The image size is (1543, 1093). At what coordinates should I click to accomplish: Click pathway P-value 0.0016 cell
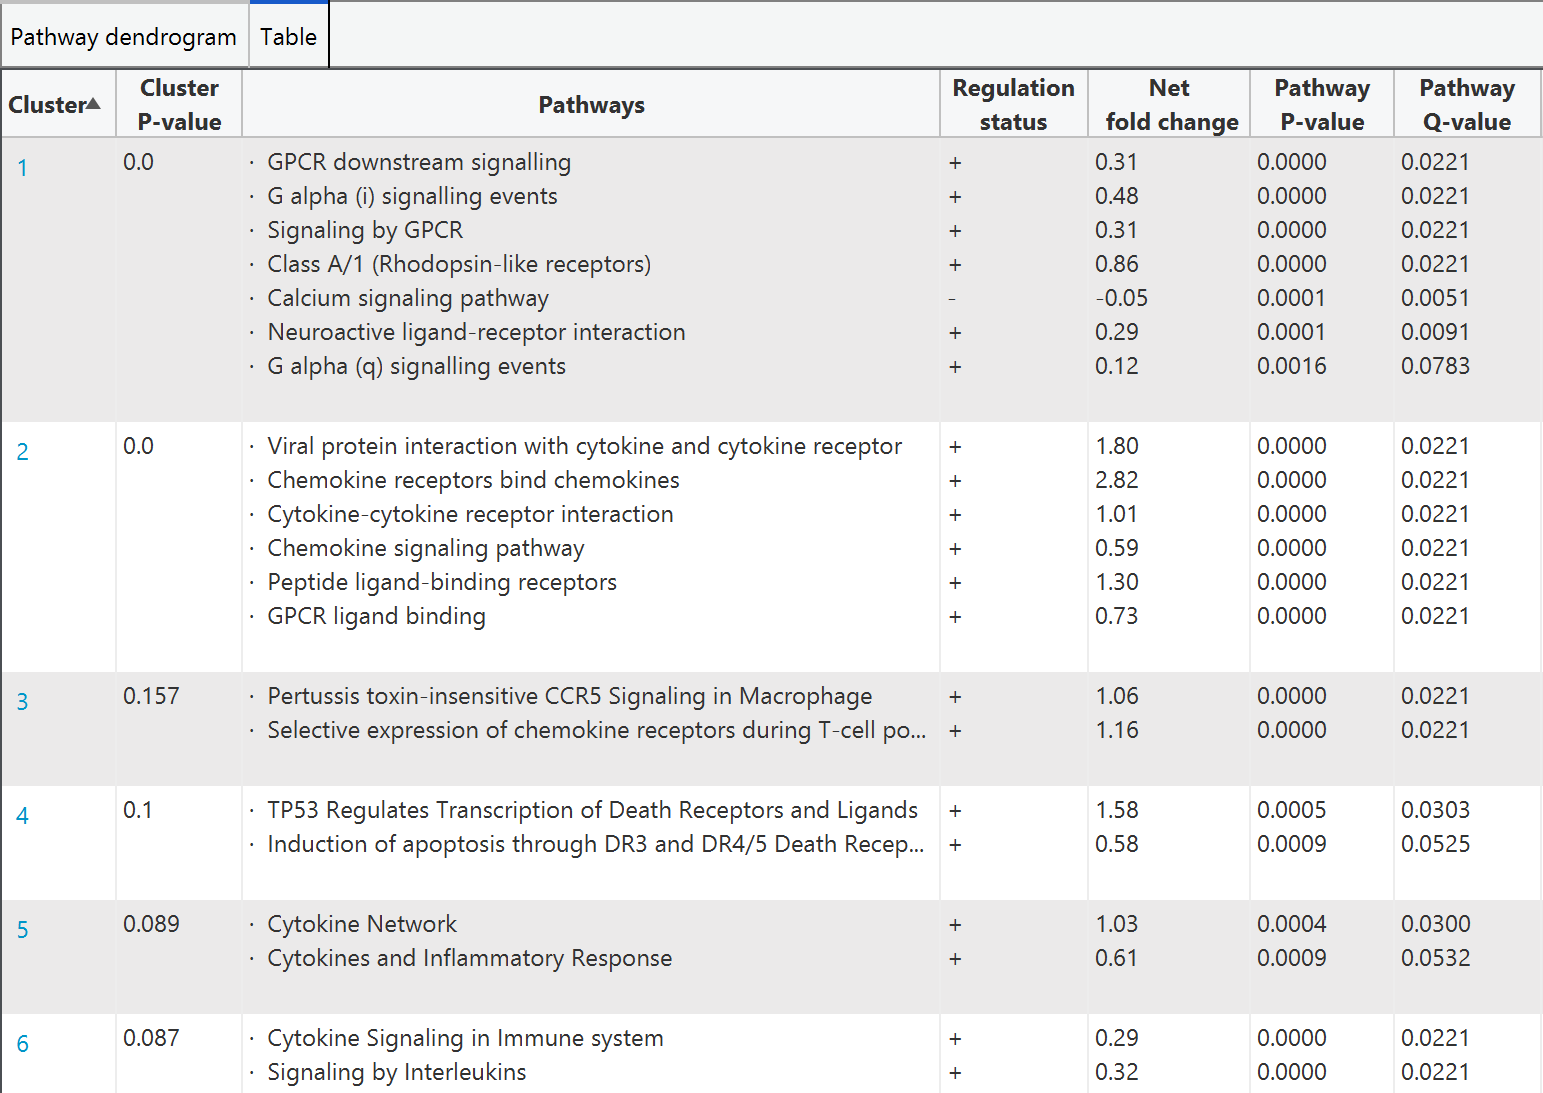click(x=1291, y=366)
